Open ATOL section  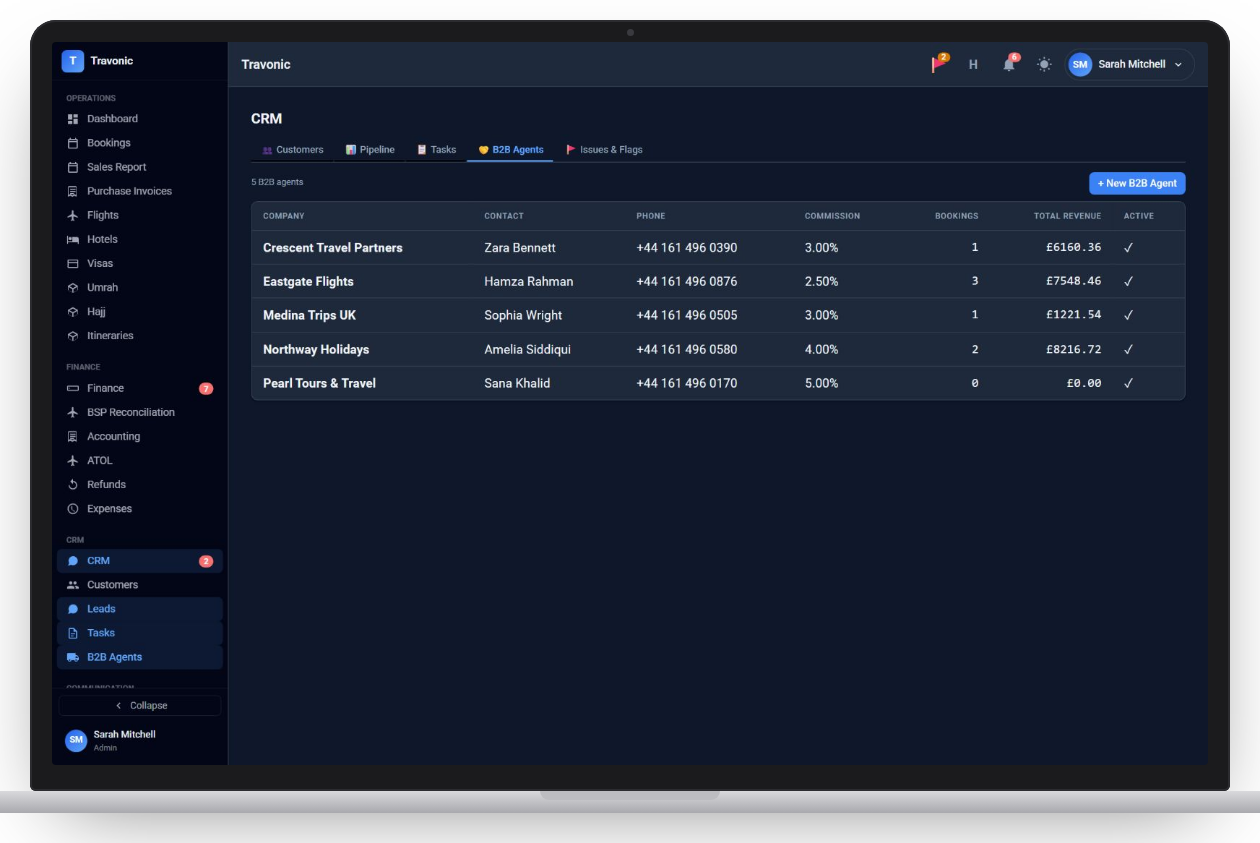[x=140, y=460]
